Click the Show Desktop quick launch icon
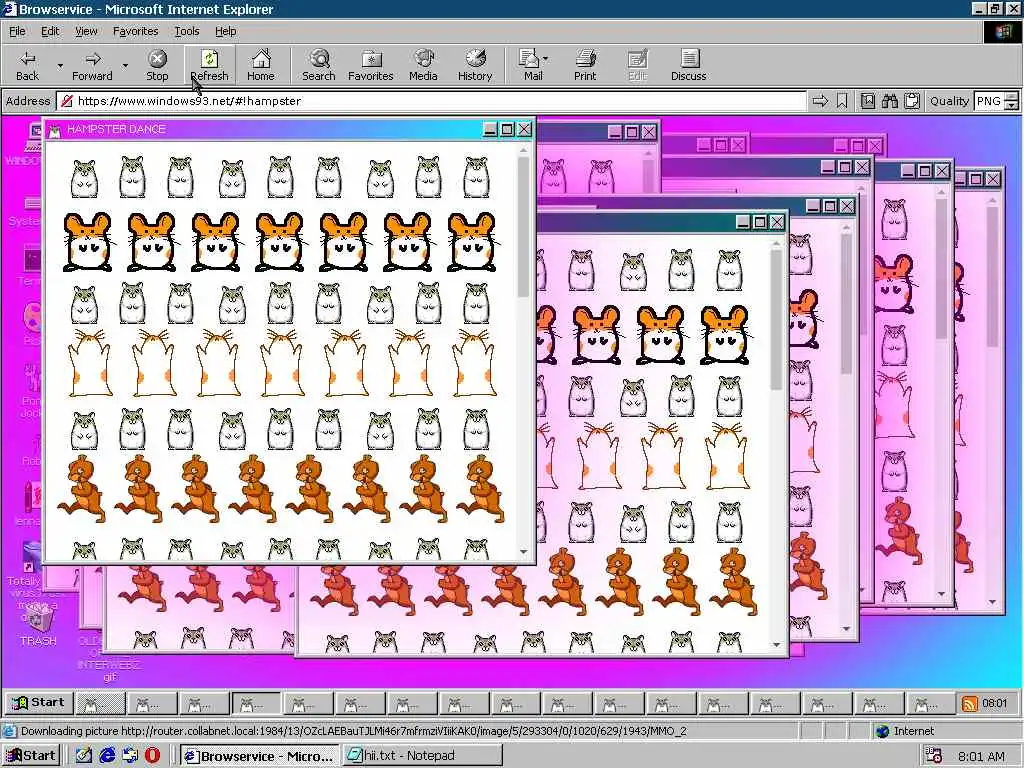Screen dimensions: 1024x768 click(83, 756)
